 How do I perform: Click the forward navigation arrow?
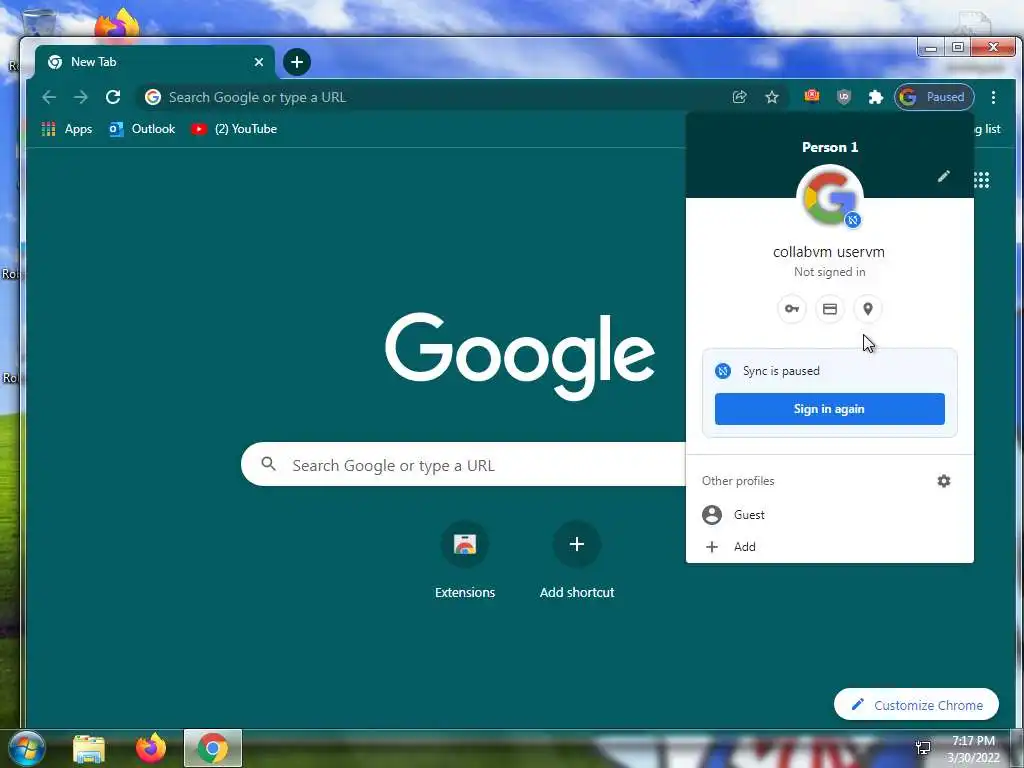80,97
